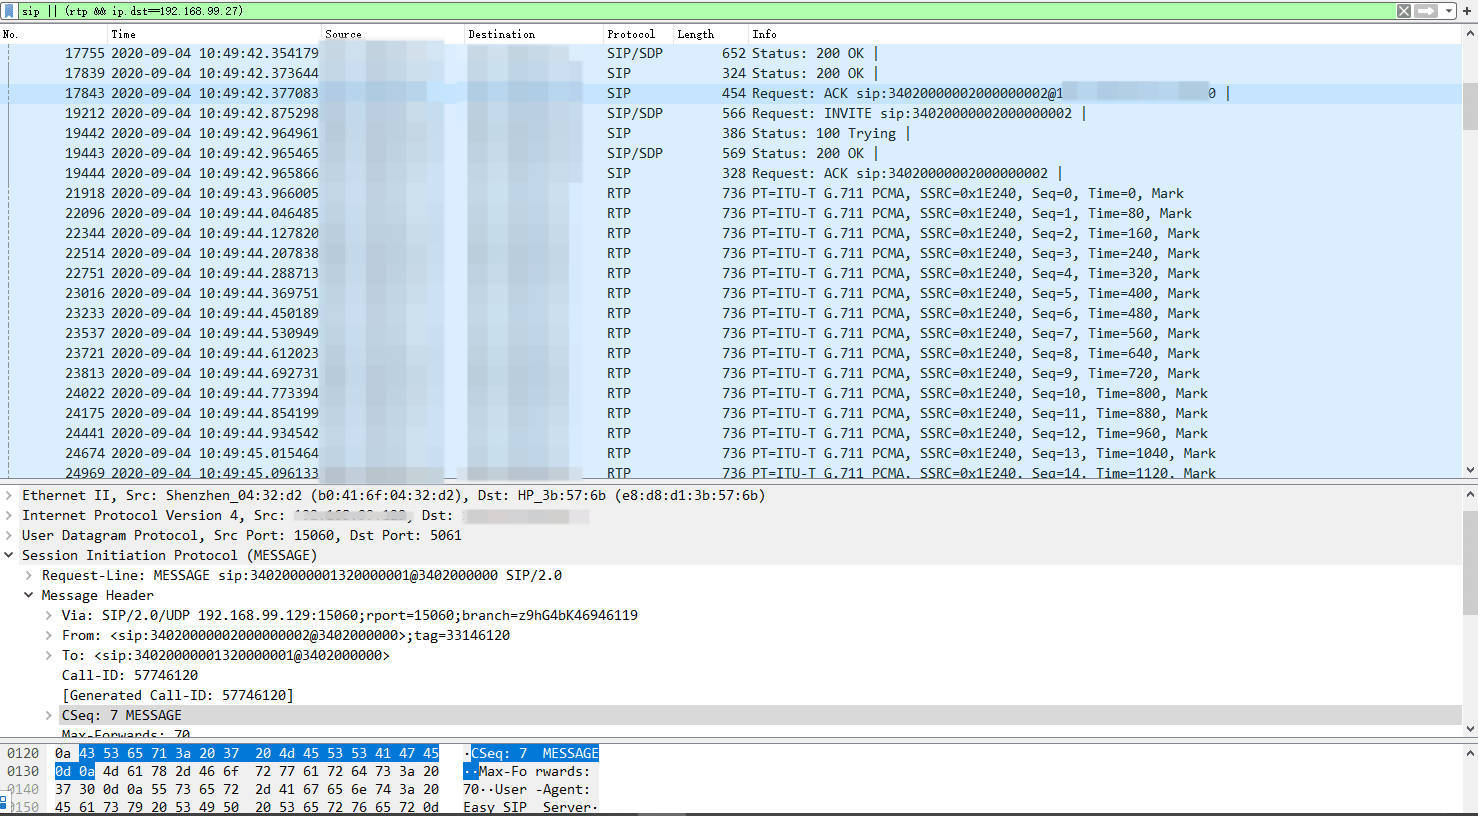
Task: Clear the display filter with the X button
Action: point(1404,11)
